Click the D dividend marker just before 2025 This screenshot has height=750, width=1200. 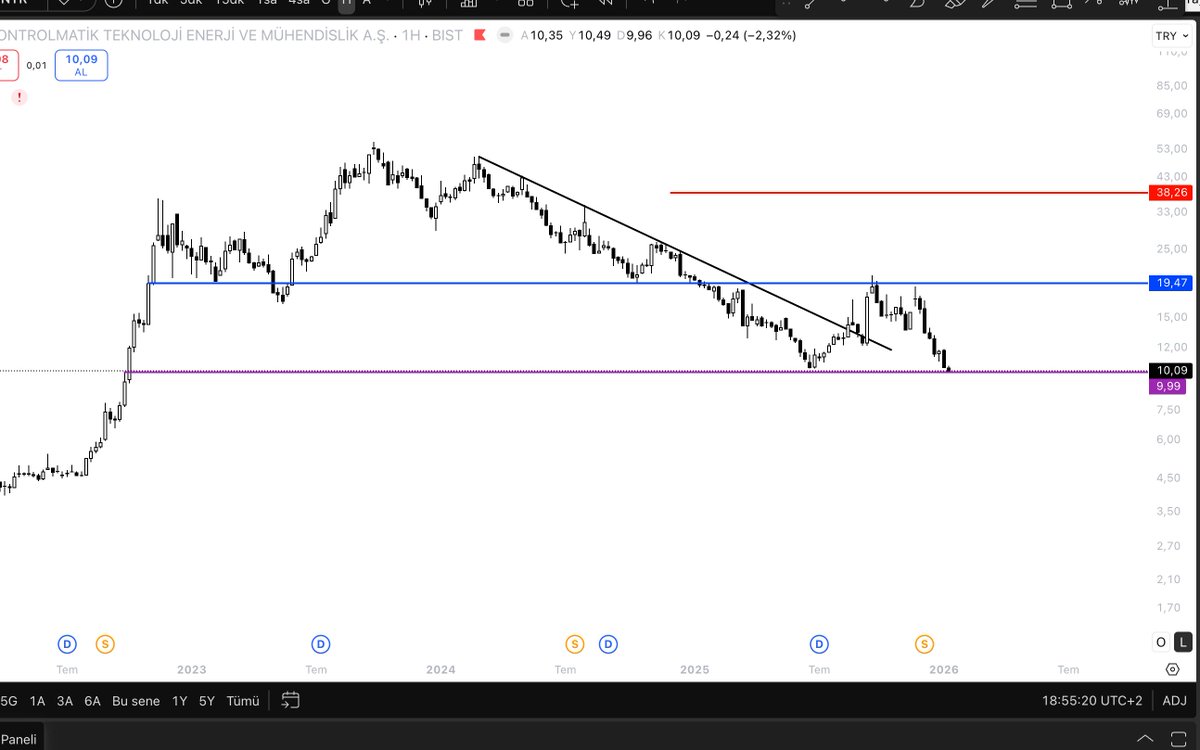tap(608, 644)
